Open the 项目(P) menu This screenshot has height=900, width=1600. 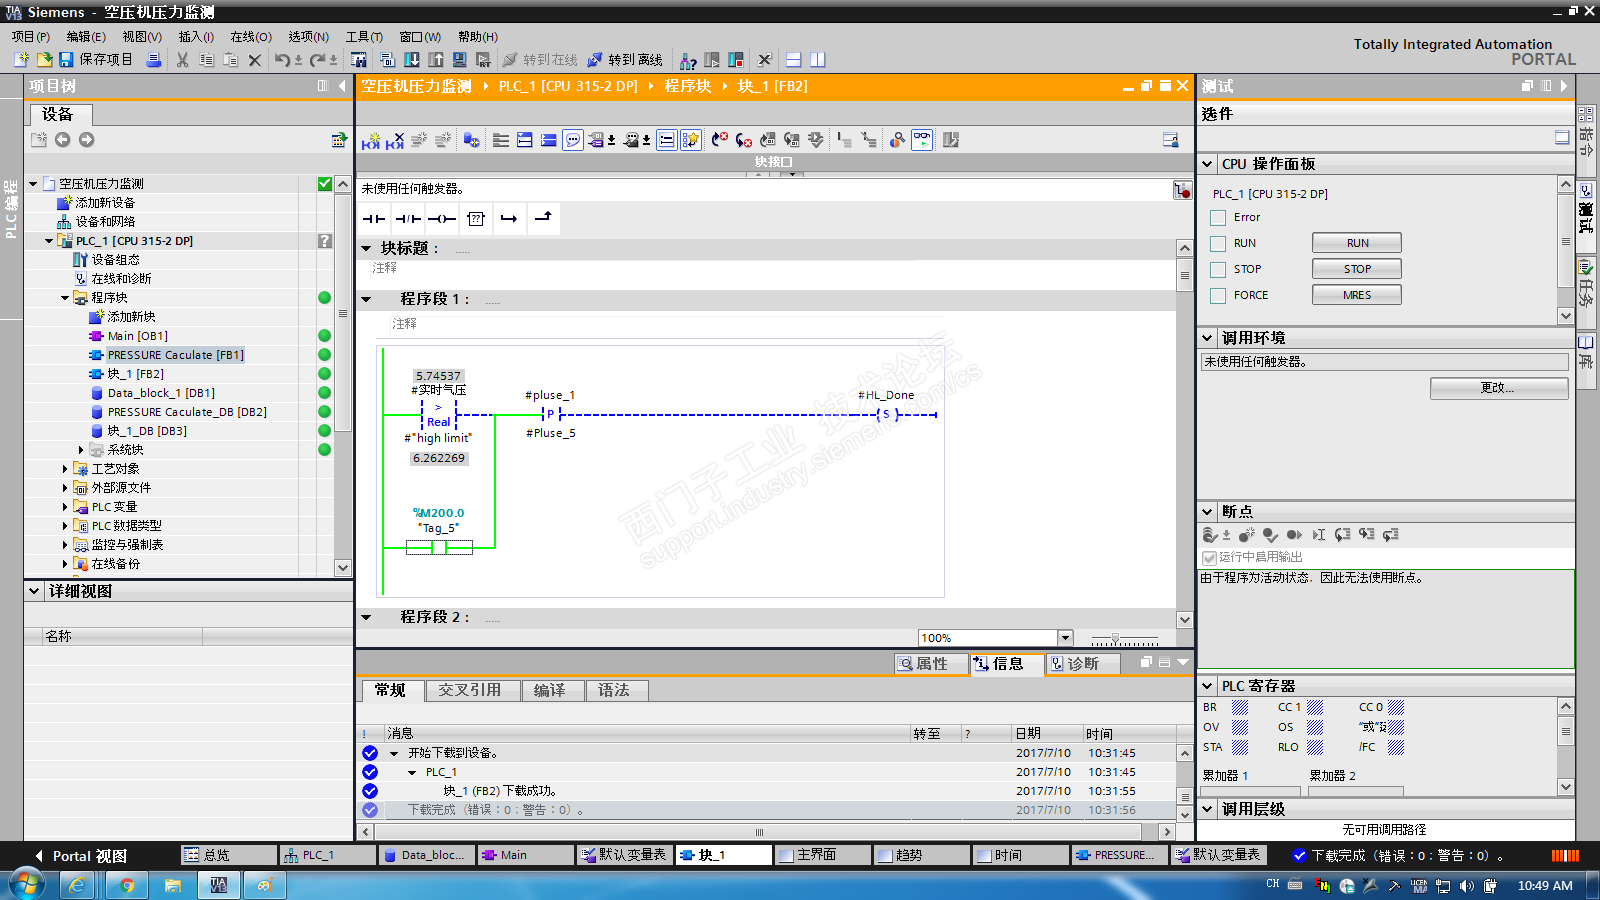click(x=31, y=36)
